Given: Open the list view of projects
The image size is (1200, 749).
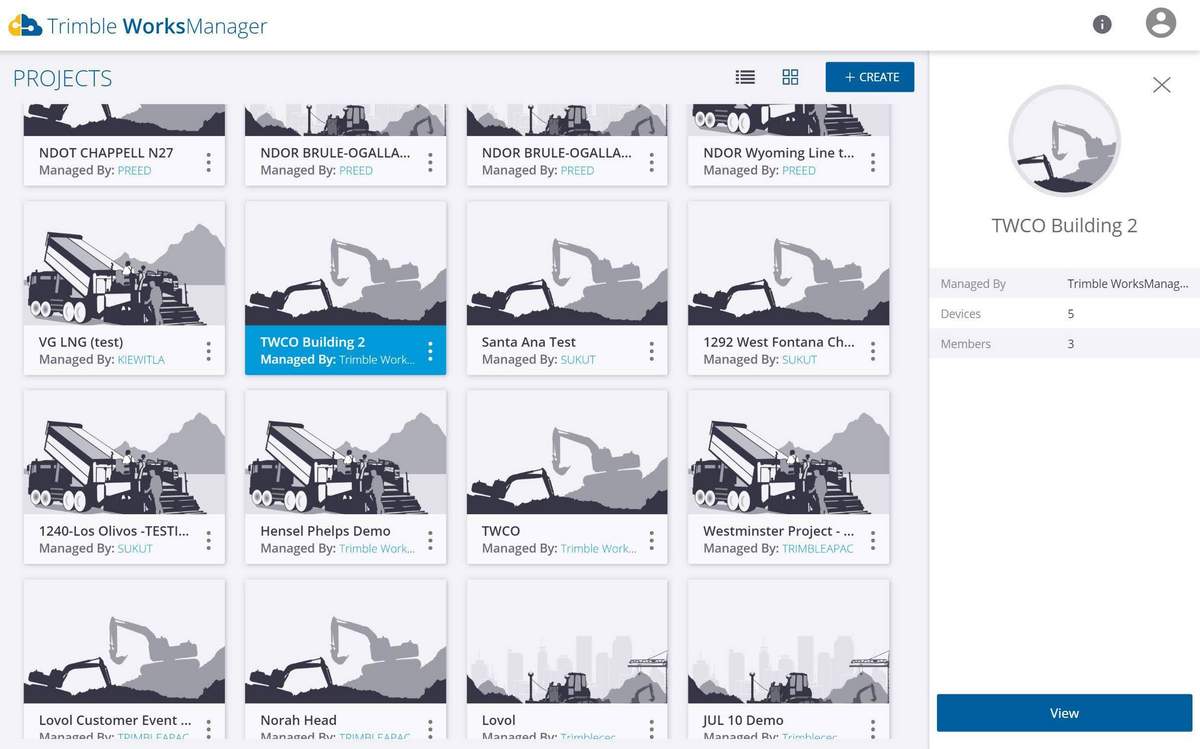Looking at the screenshot, I should 744,76.
